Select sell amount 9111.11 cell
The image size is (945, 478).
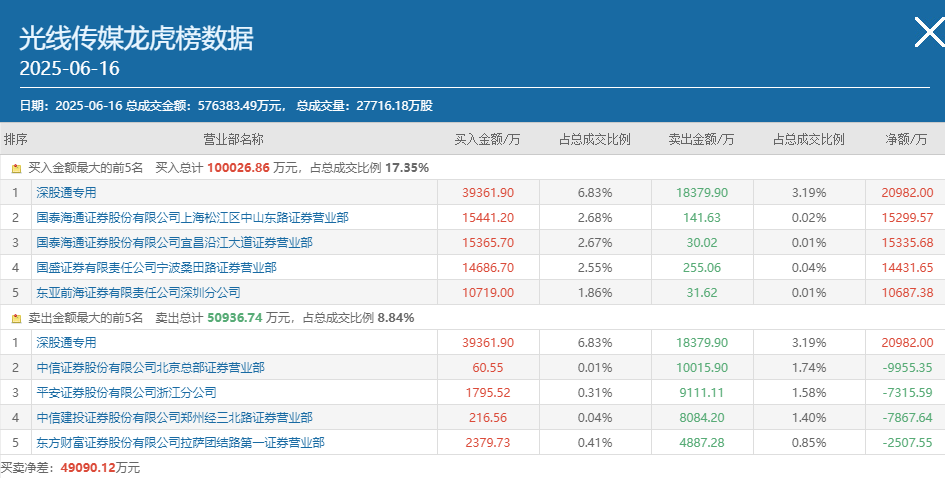(702, 393)
